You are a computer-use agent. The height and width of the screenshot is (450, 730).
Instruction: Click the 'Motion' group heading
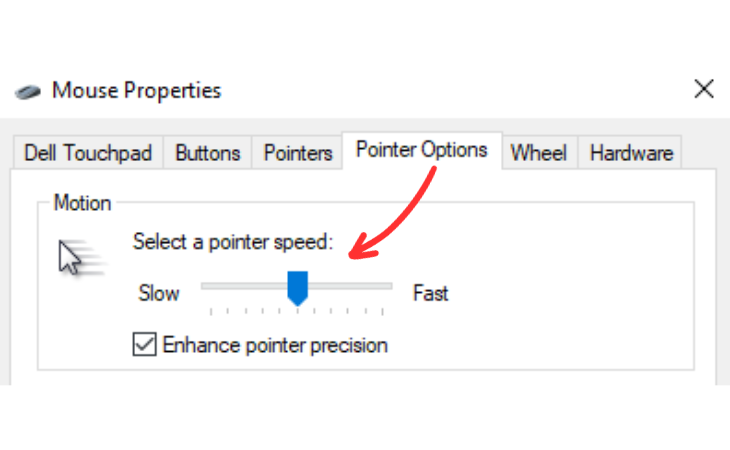[x=82, y=203]
